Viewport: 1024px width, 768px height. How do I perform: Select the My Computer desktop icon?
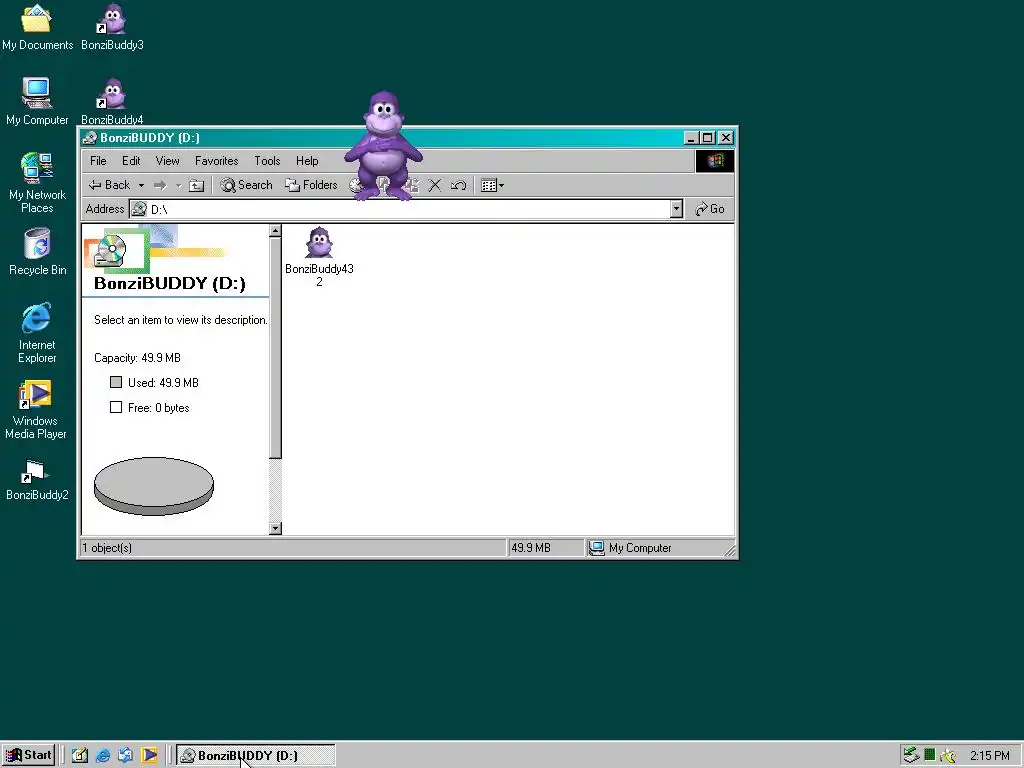37,101
